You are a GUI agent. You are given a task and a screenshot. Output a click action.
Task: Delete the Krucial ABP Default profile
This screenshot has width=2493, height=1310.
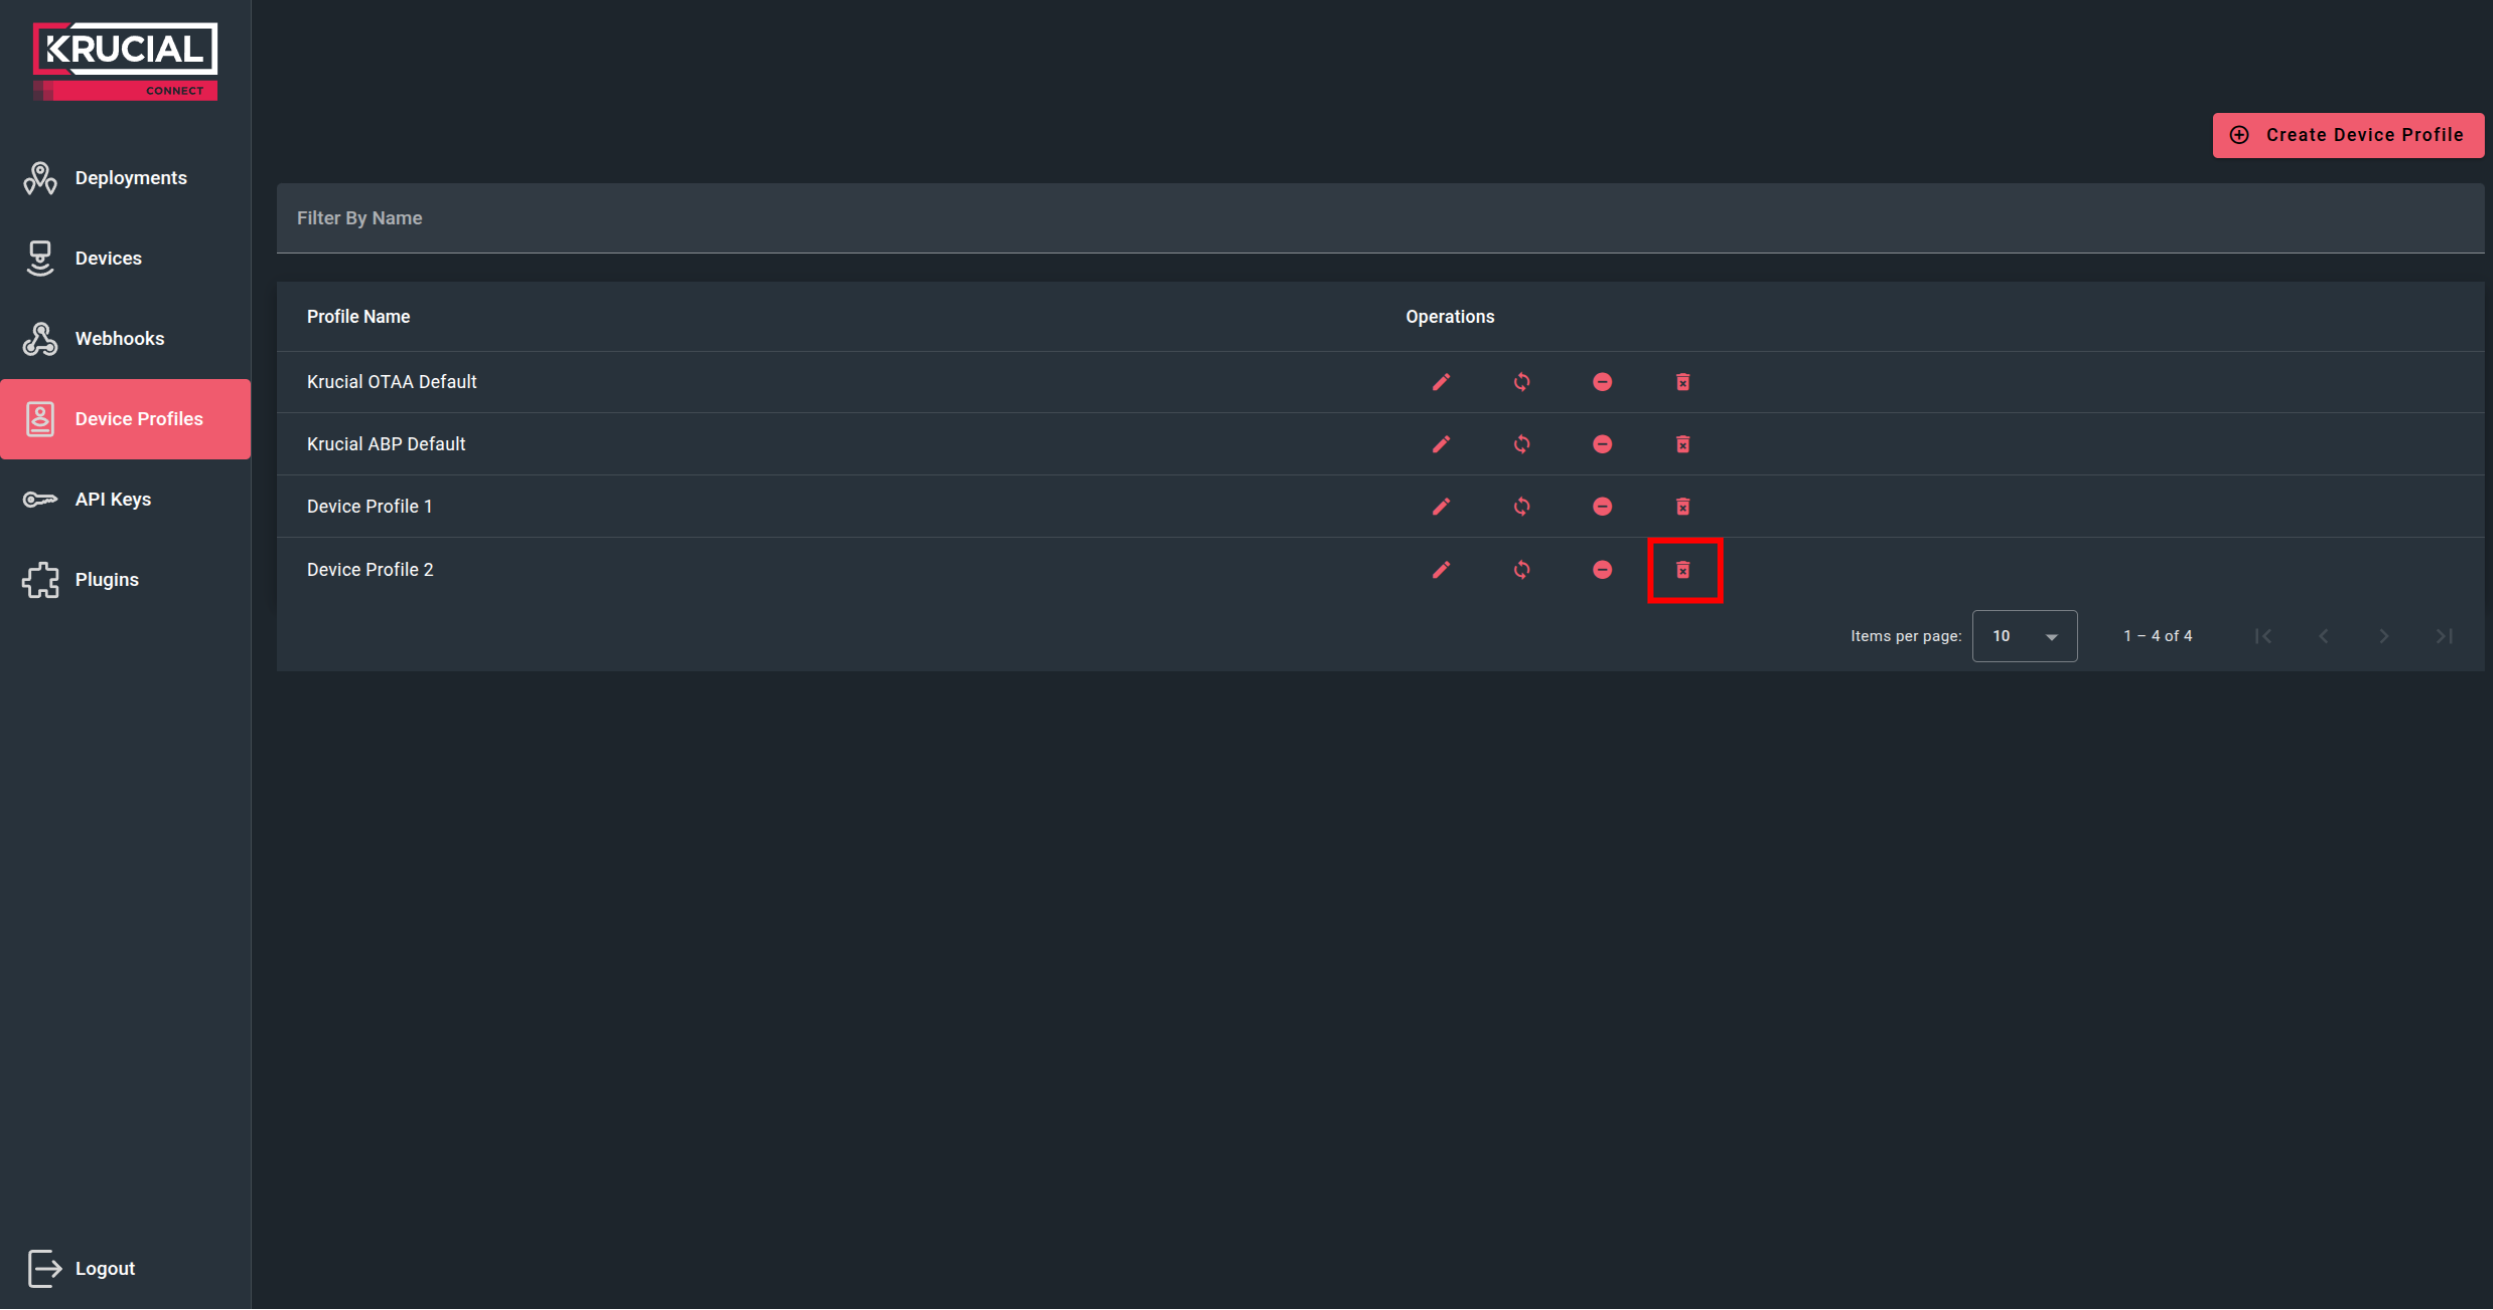1683,444
